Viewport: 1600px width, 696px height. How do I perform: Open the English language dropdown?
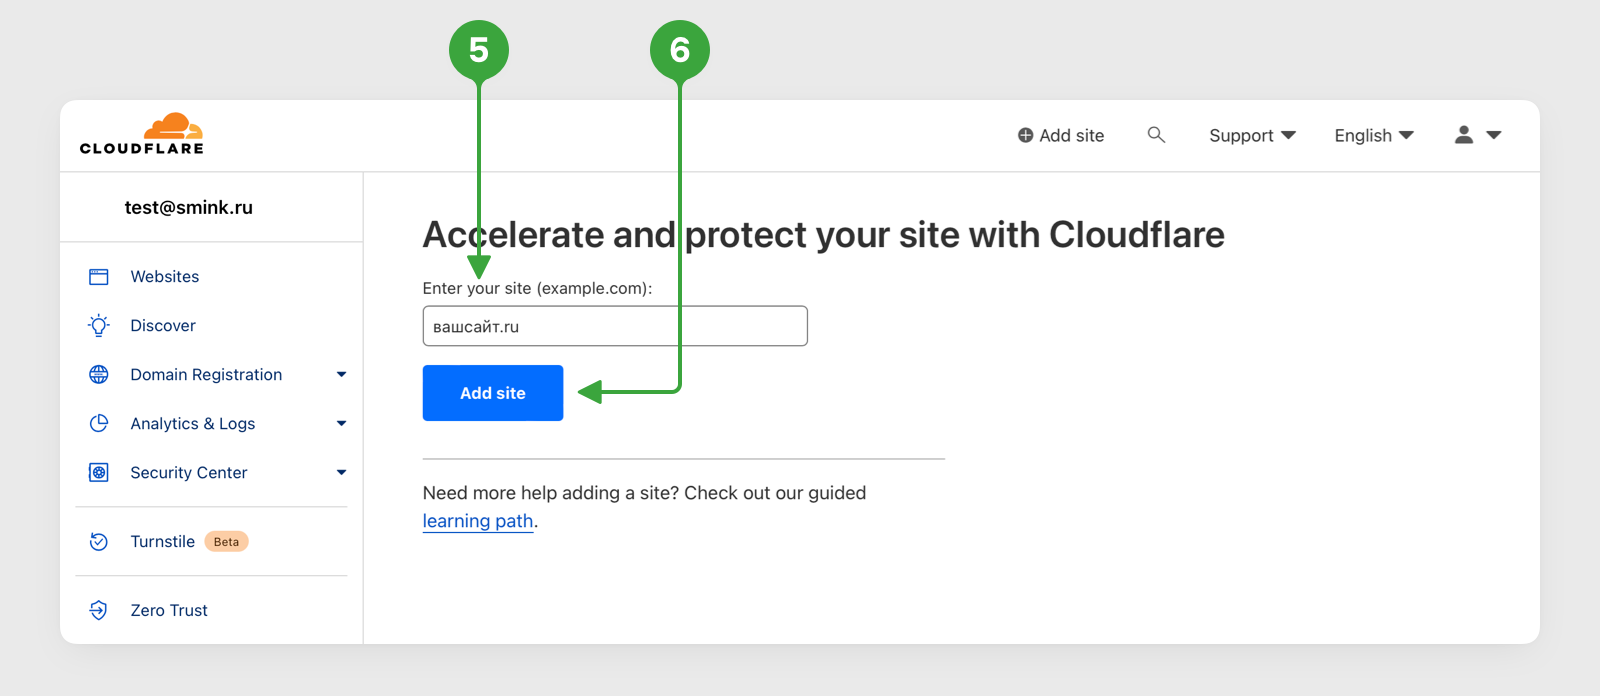pyautogui.click(x=1374, y=135)
